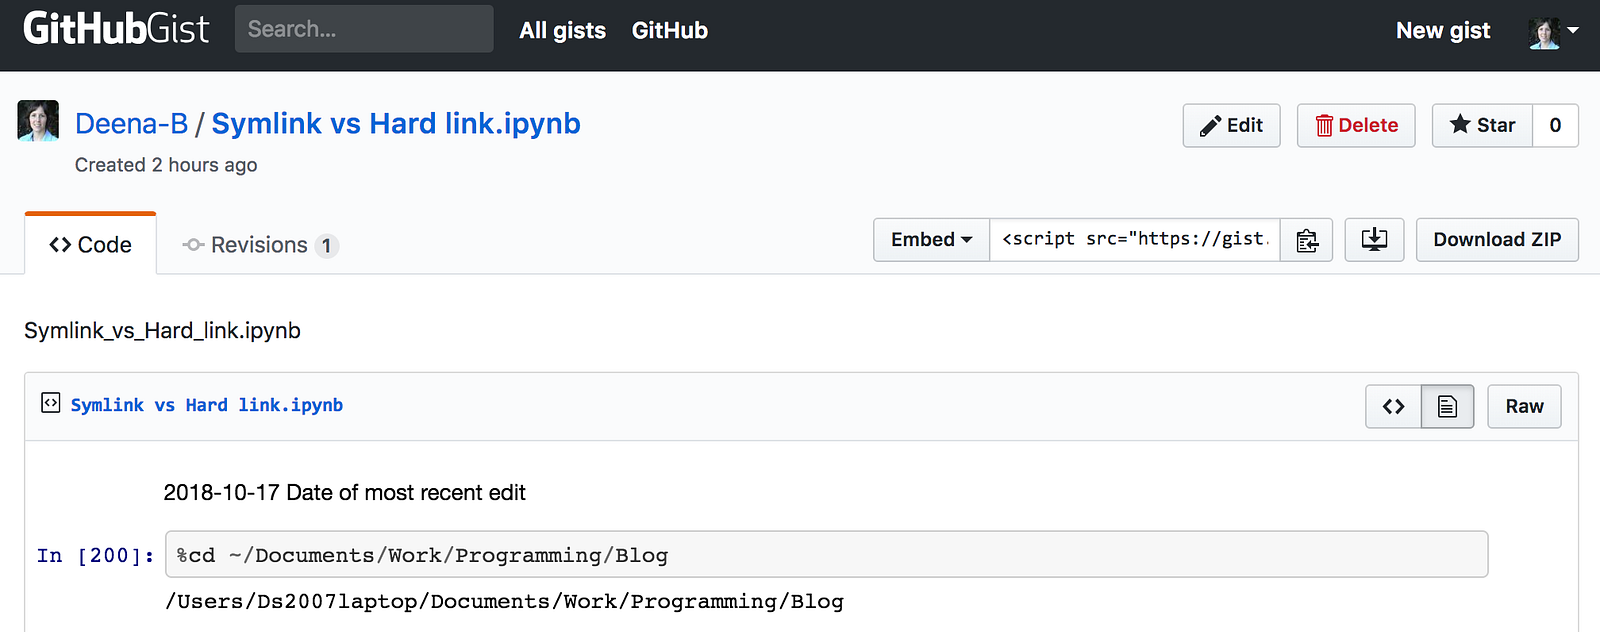Expand the Embed dropdown
Viewport: 1600px width, 632px height.
pyautogui.click(x=931, y=240)
